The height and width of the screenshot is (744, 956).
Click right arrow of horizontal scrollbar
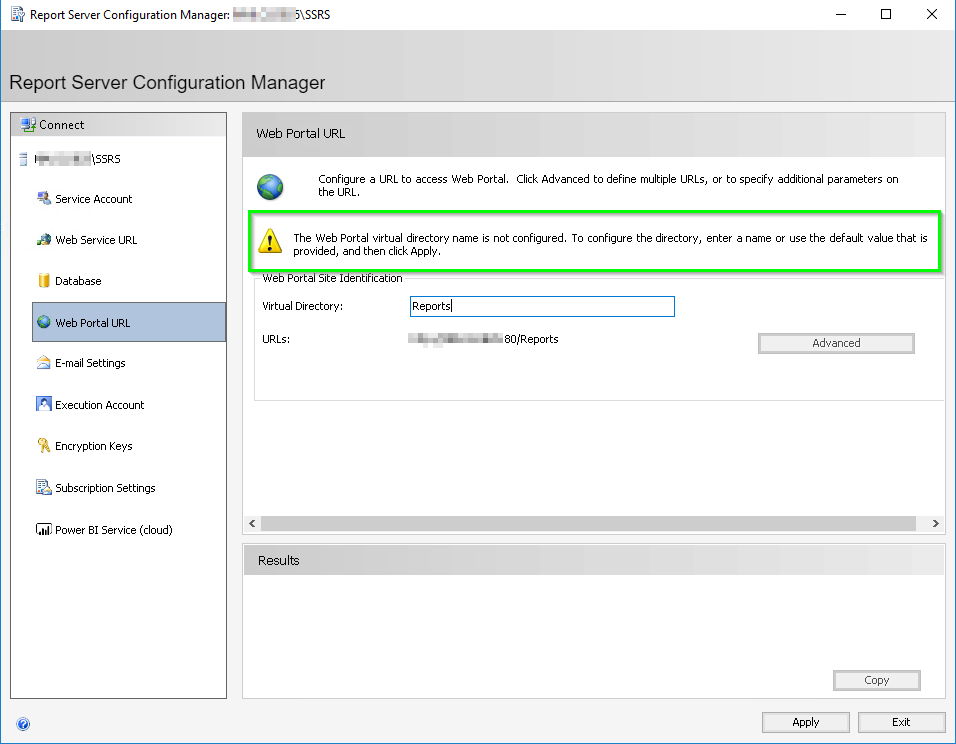pos(935,523)
